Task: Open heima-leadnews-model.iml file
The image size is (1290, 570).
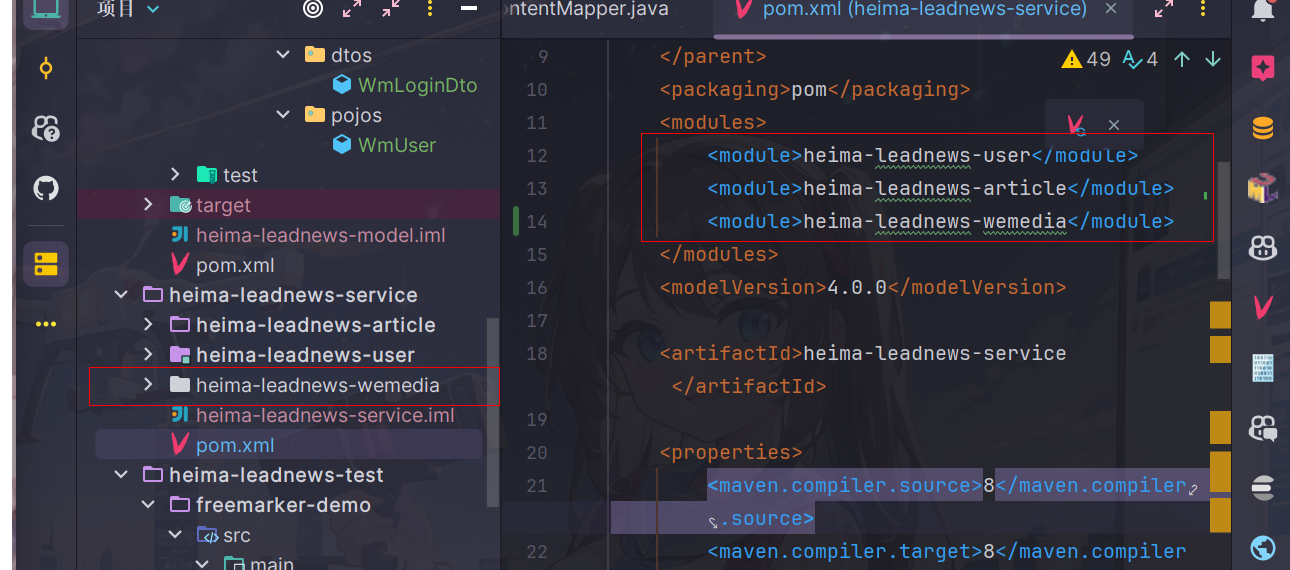Action: 308,235
